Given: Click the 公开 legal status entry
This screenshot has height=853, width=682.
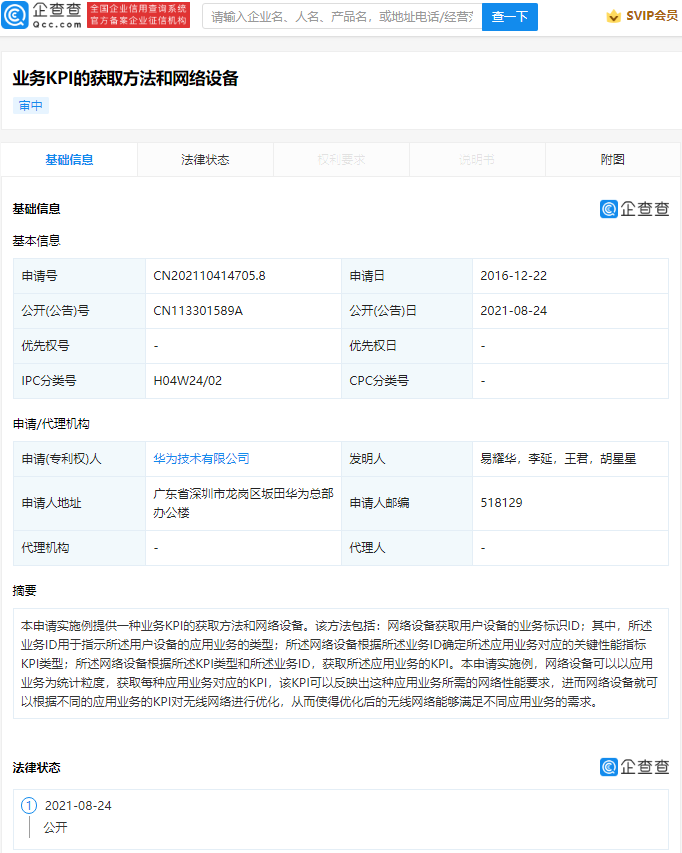Looking at the screenshot, I should pos(55,827).
